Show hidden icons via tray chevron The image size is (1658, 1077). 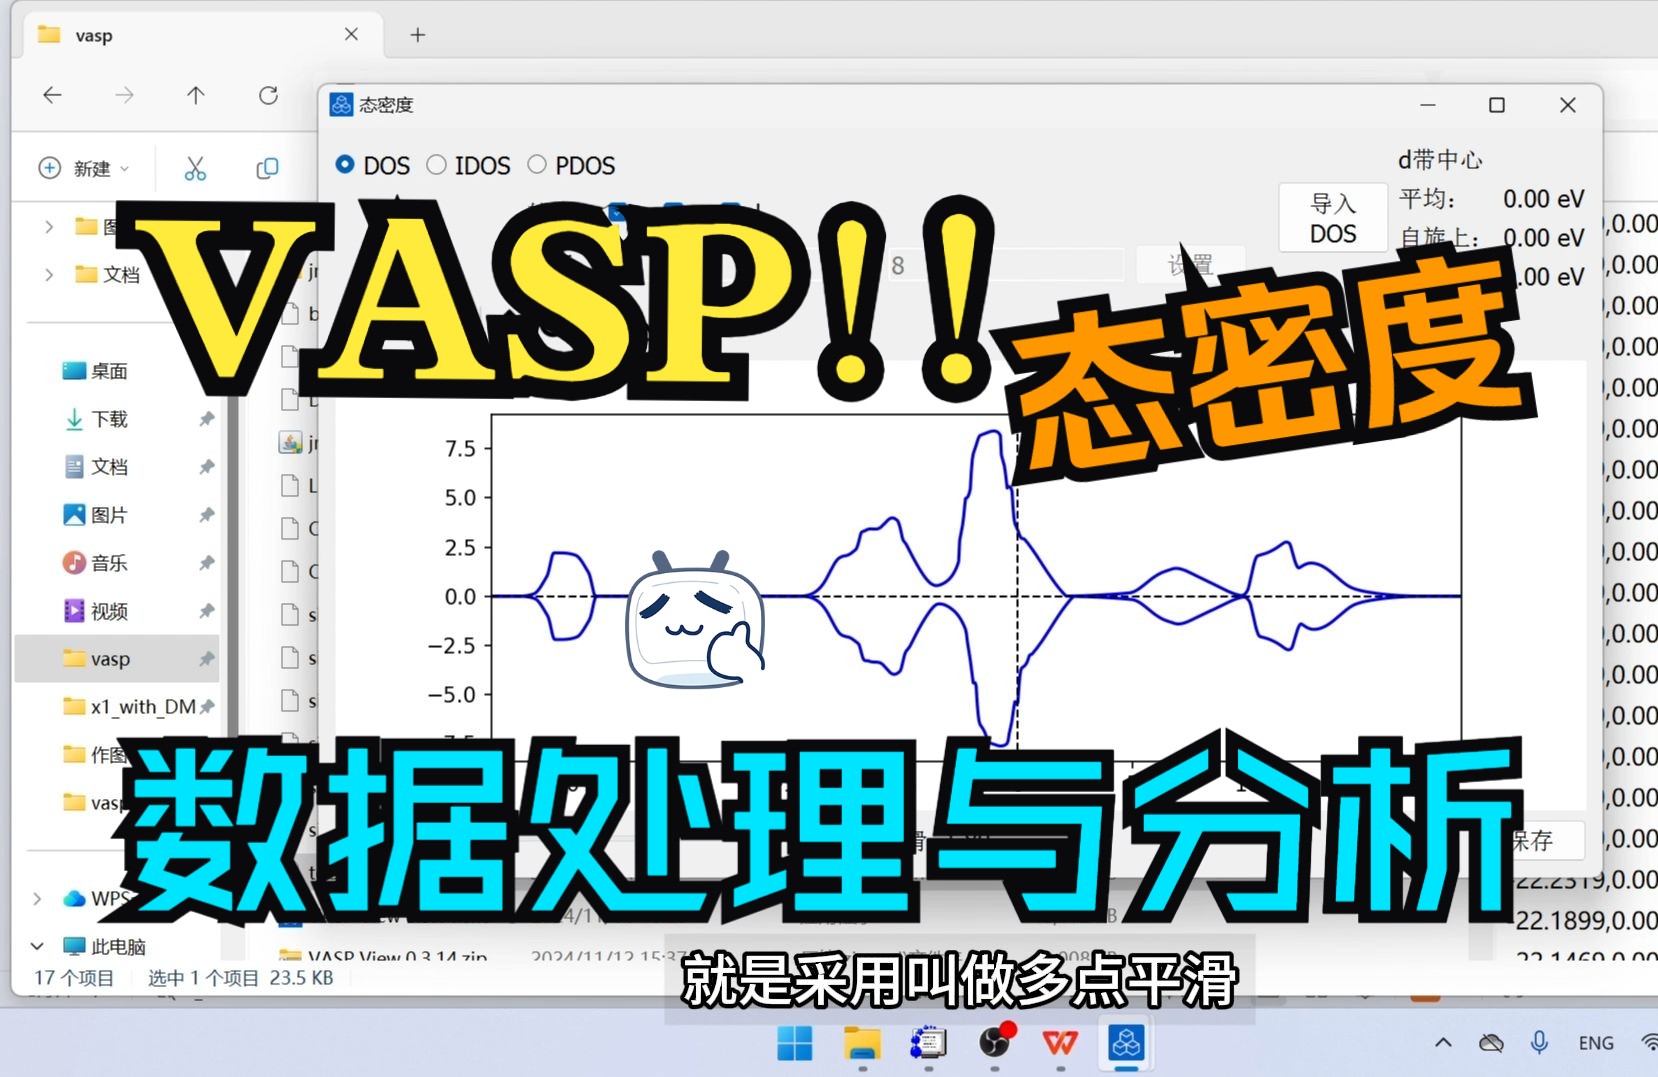[1444, 1042]
